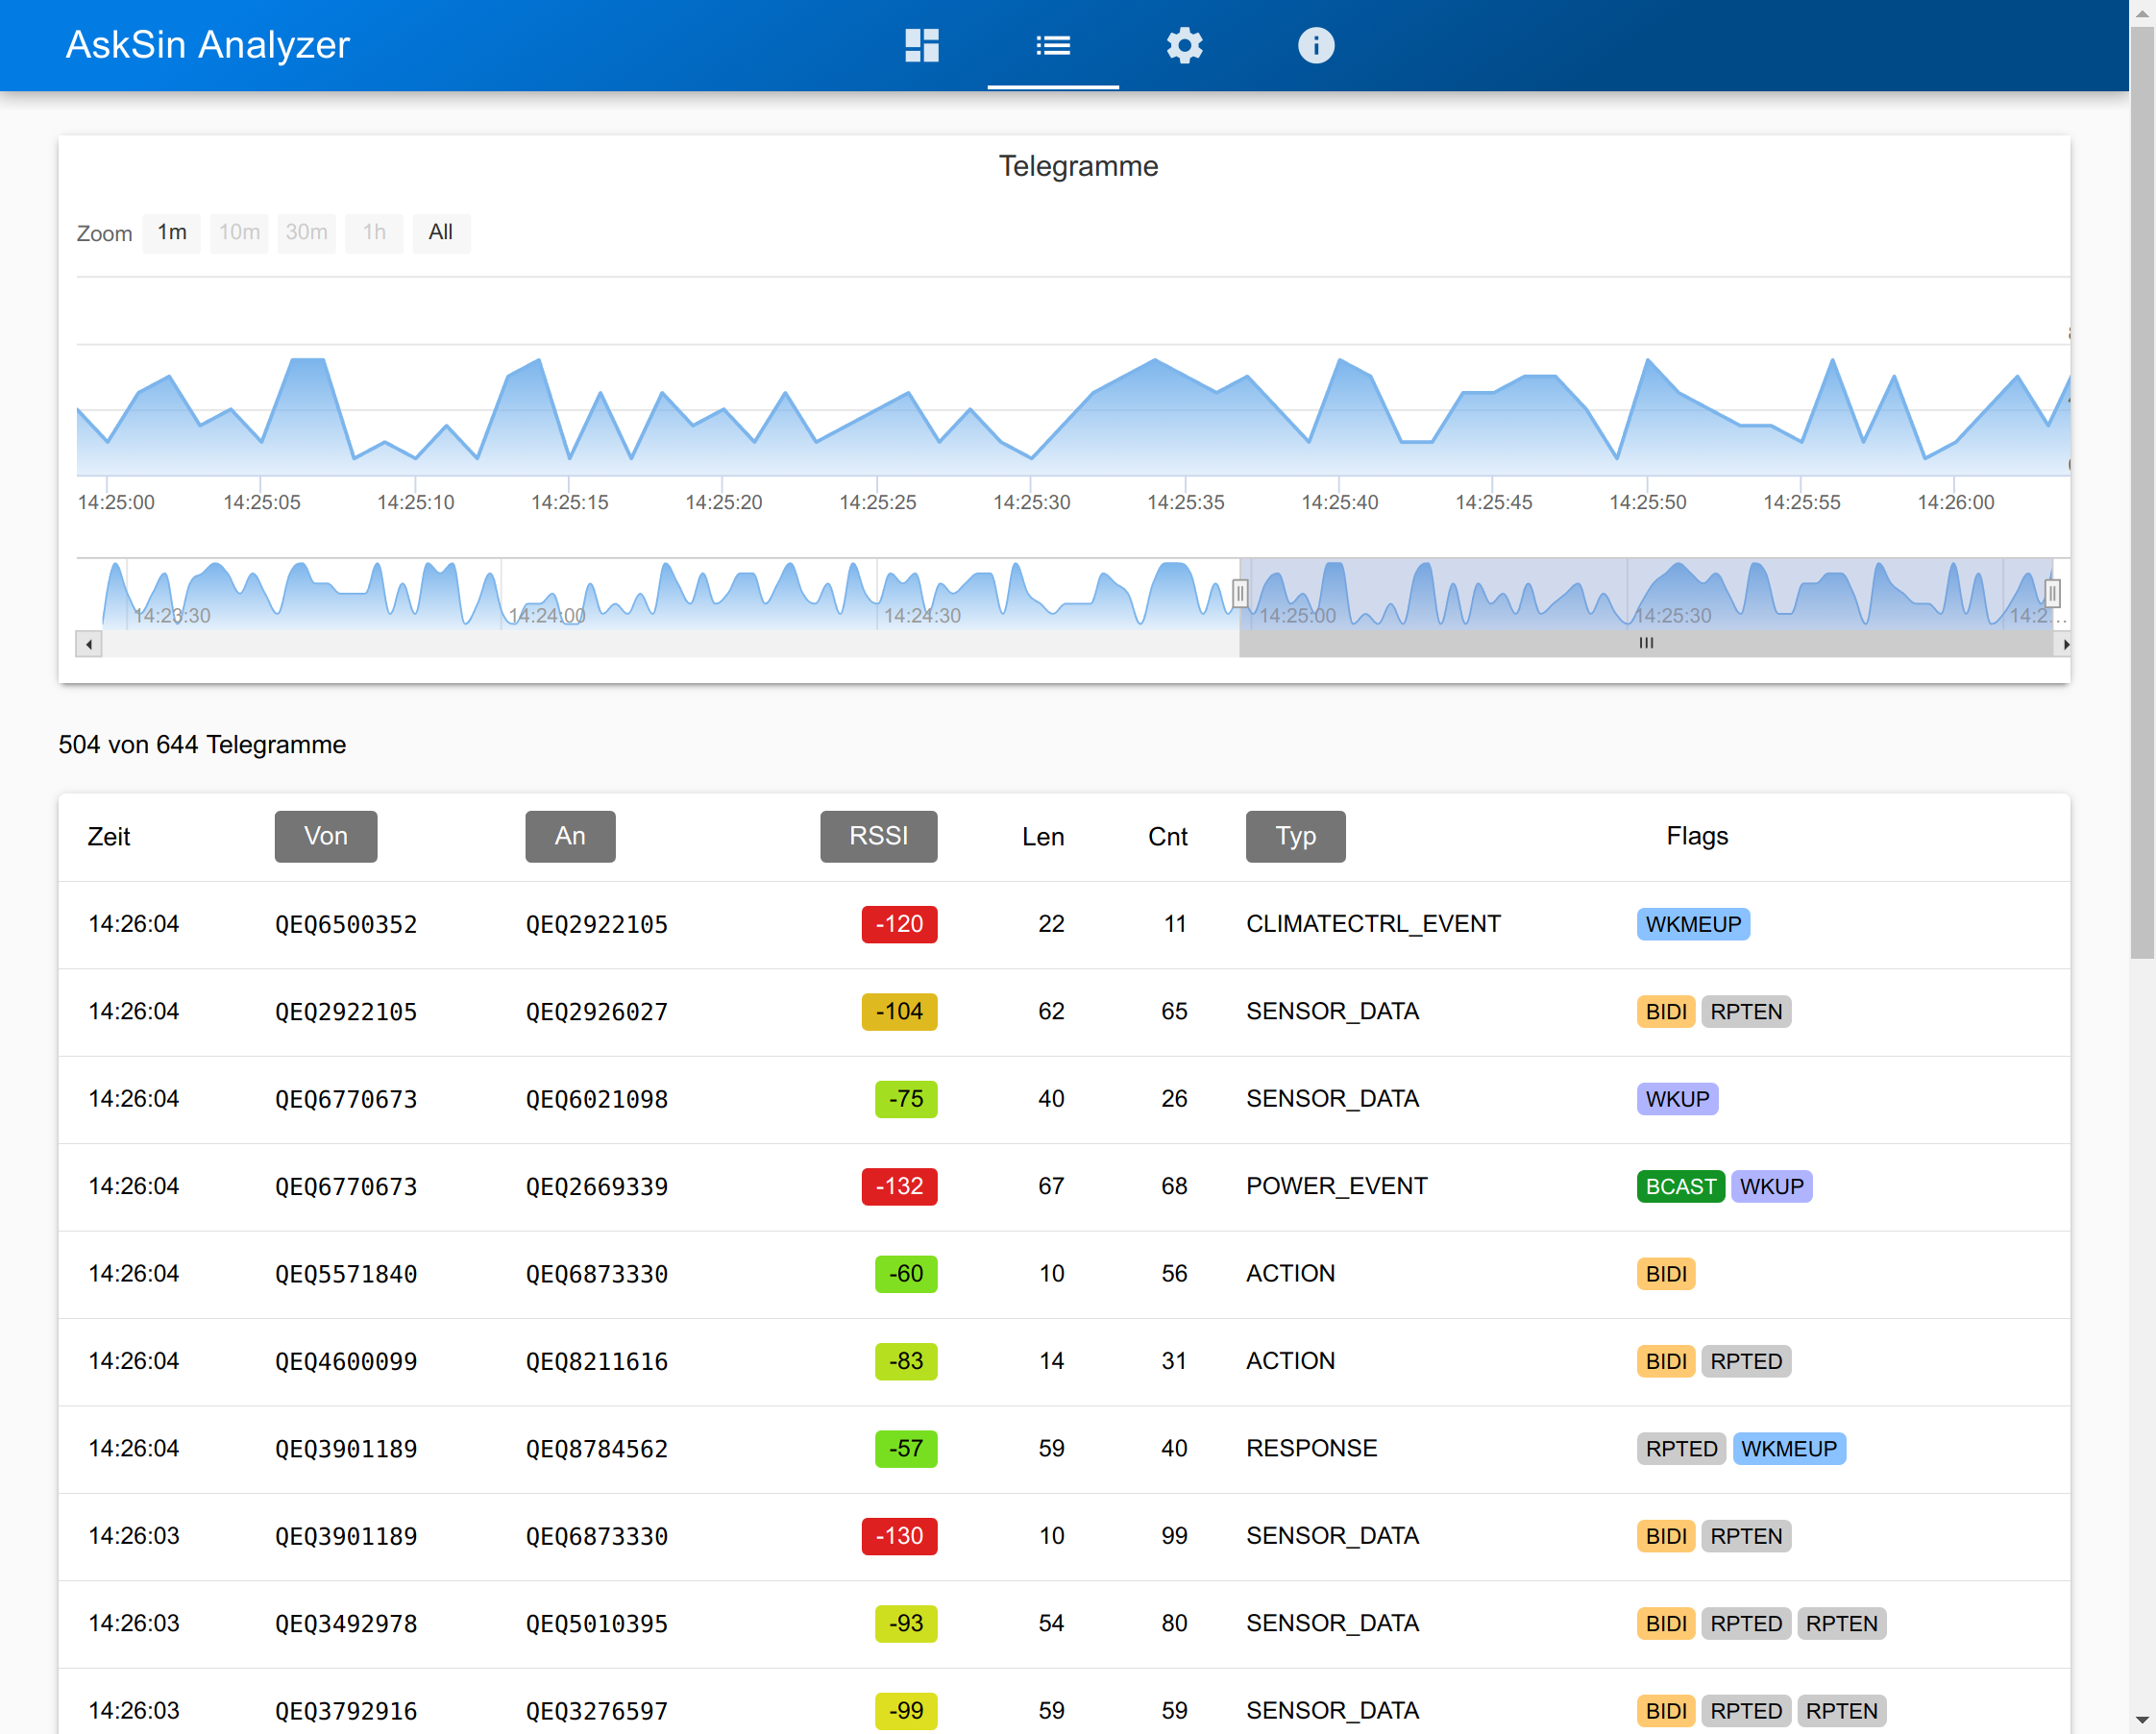Image resolution: width=2156 pixels, height=1734 pixels.
Task: Click the green BCAST flag
Action: coord(1680,1186)
